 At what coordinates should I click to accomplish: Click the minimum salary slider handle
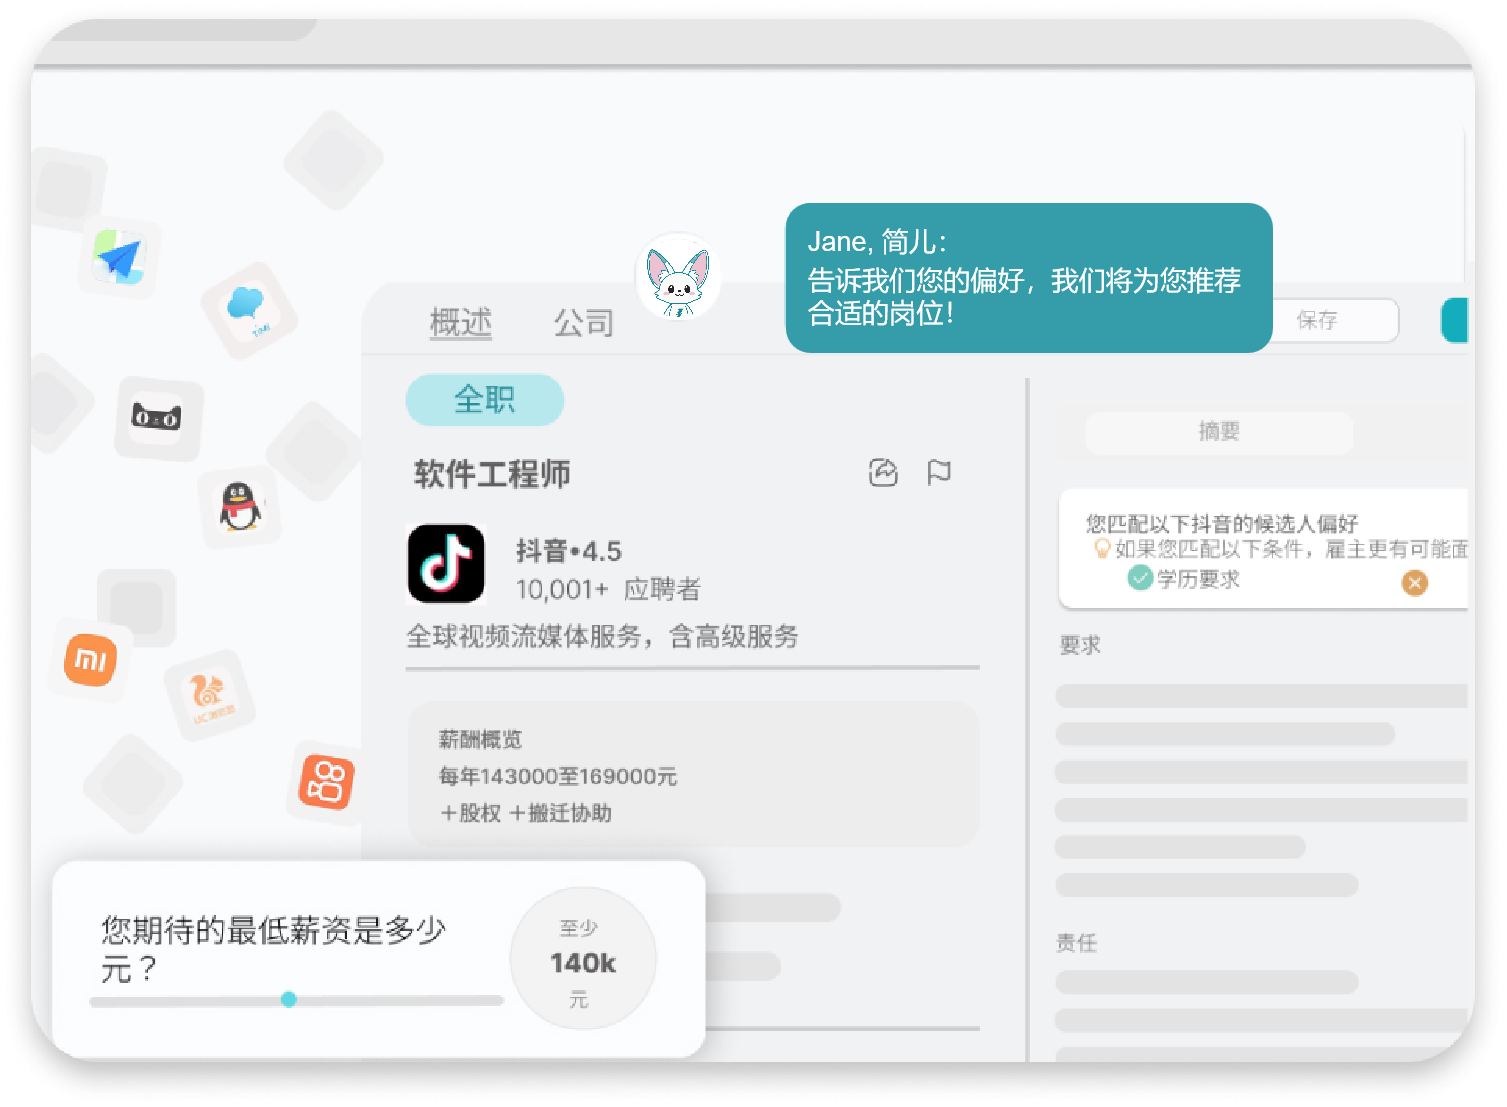click(x=289, y=999)
